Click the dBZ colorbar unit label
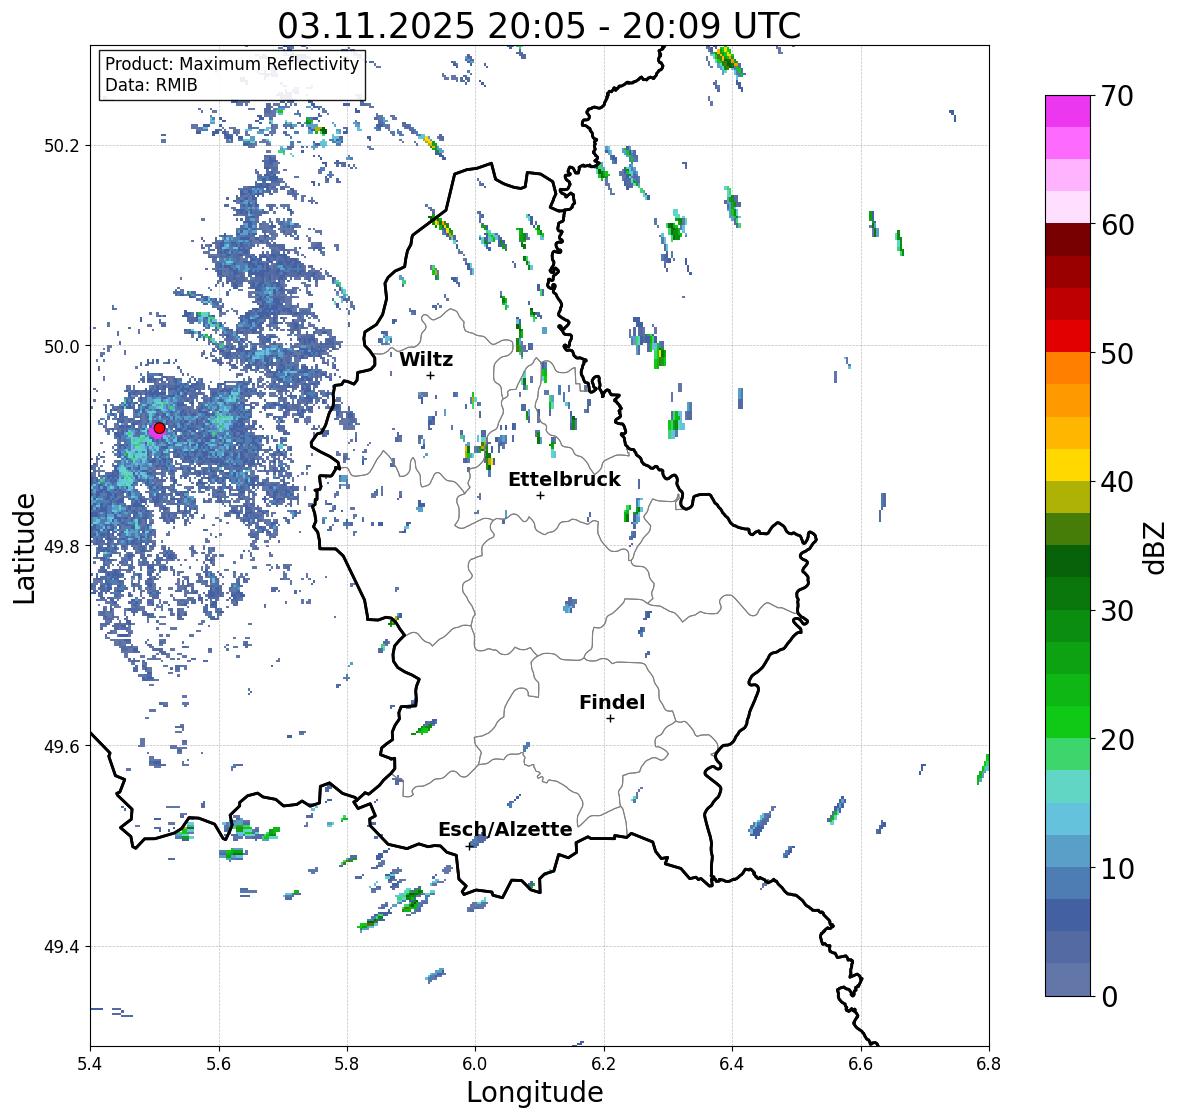 coord(1156,547)
